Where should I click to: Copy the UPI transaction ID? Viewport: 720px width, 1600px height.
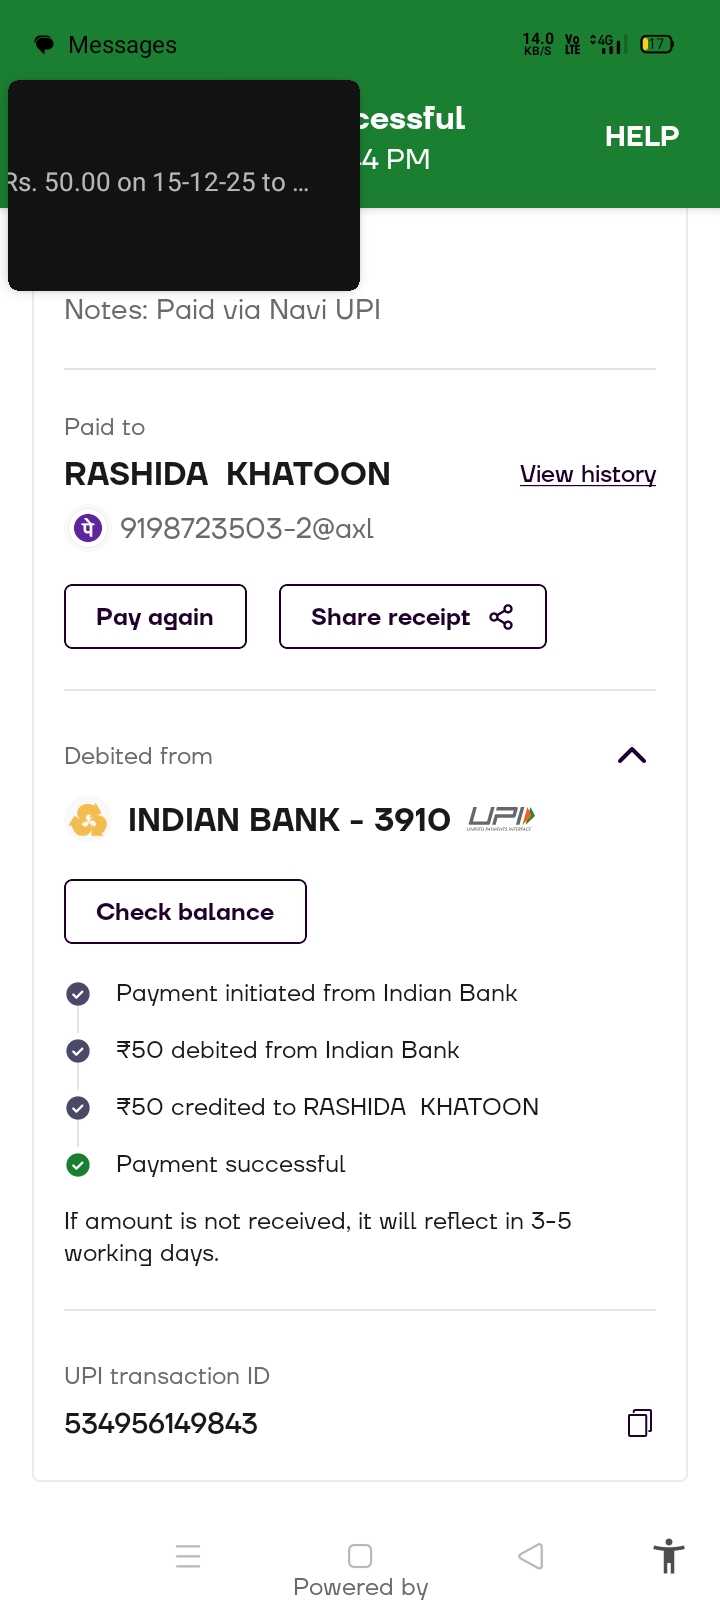pyautogui.click(x=640, y=1423)
